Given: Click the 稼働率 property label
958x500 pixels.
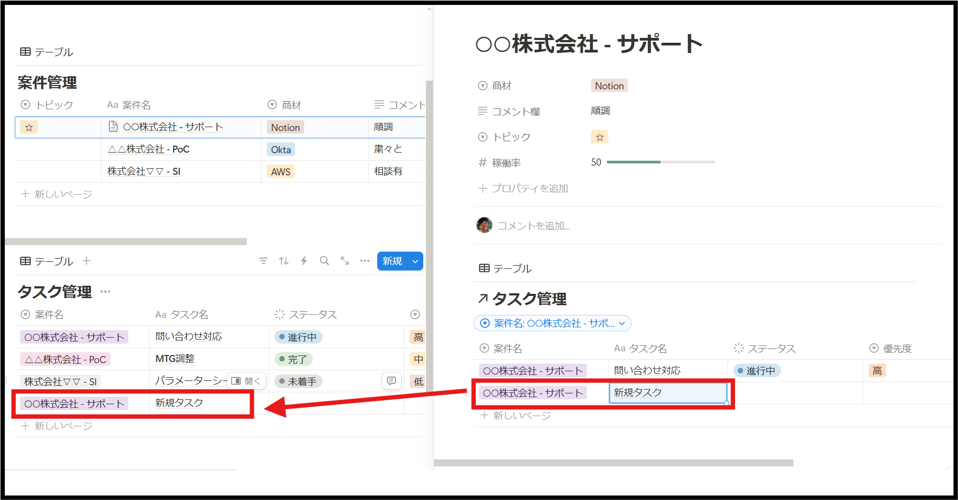Looking at the screenshot, I should click(499, 163).
